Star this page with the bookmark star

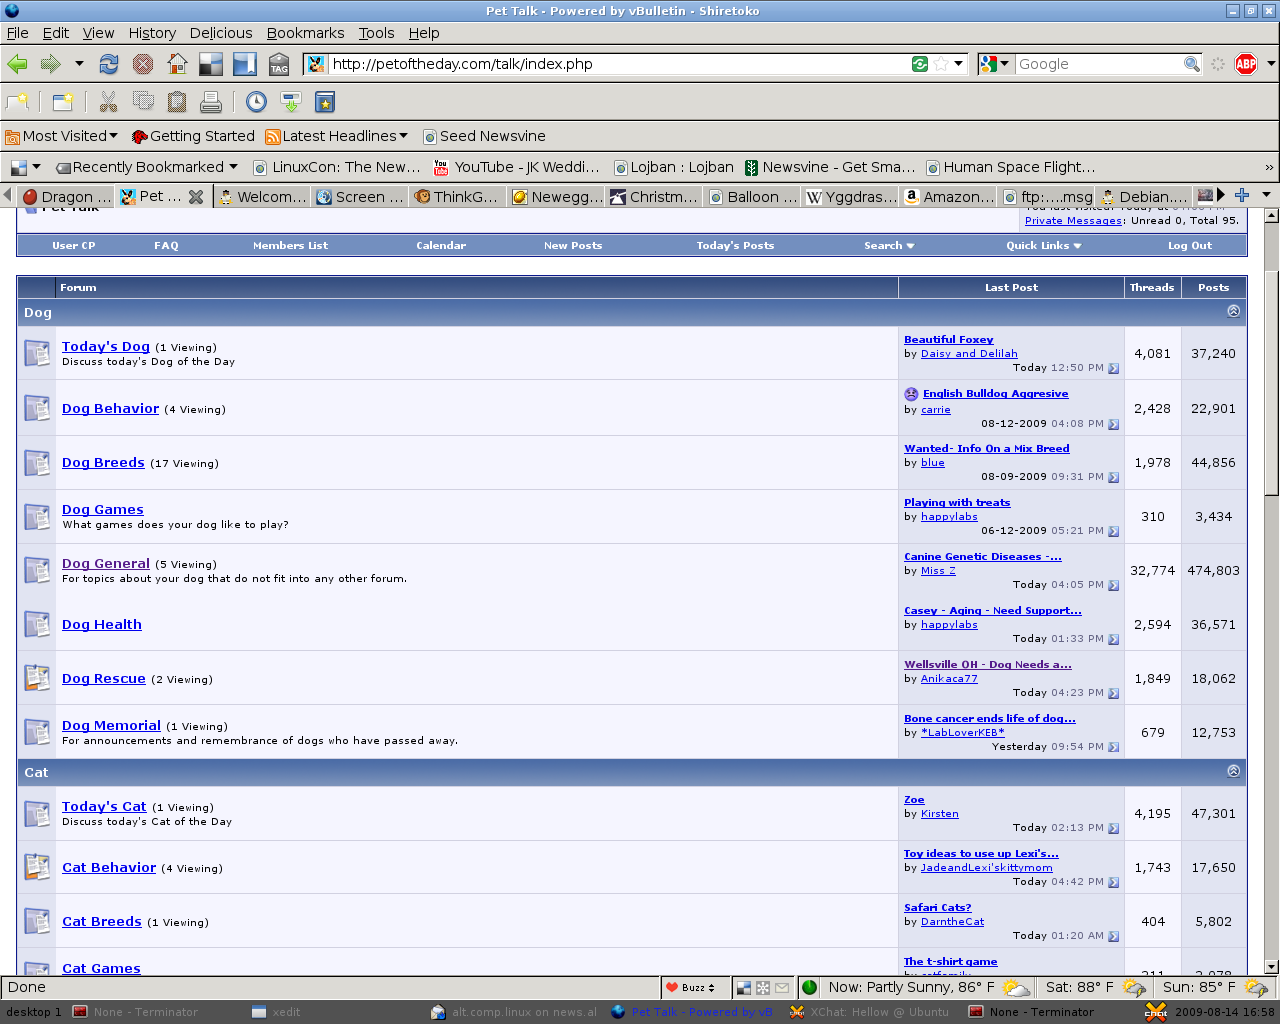(941, 64)
